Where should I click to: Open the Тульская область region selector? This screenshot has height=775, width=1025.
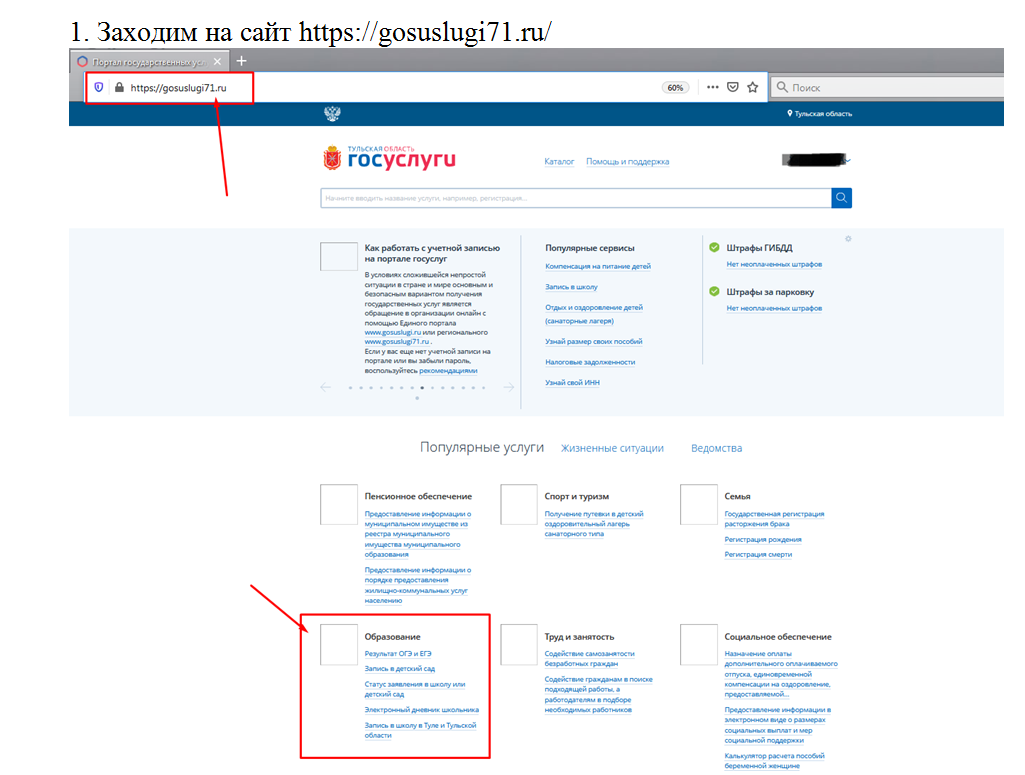[820, 114]
